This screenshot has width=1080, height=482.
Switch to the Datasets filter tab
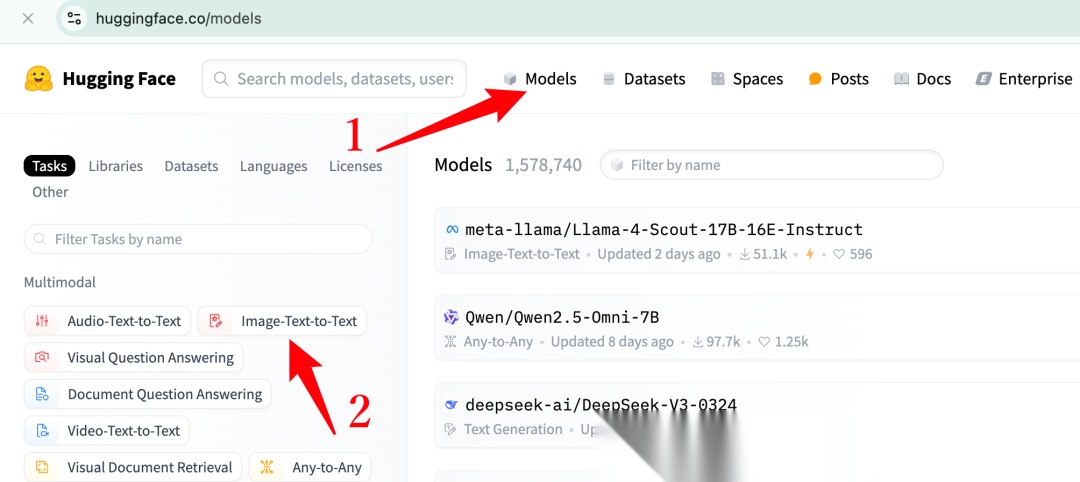tap(191, 166)
